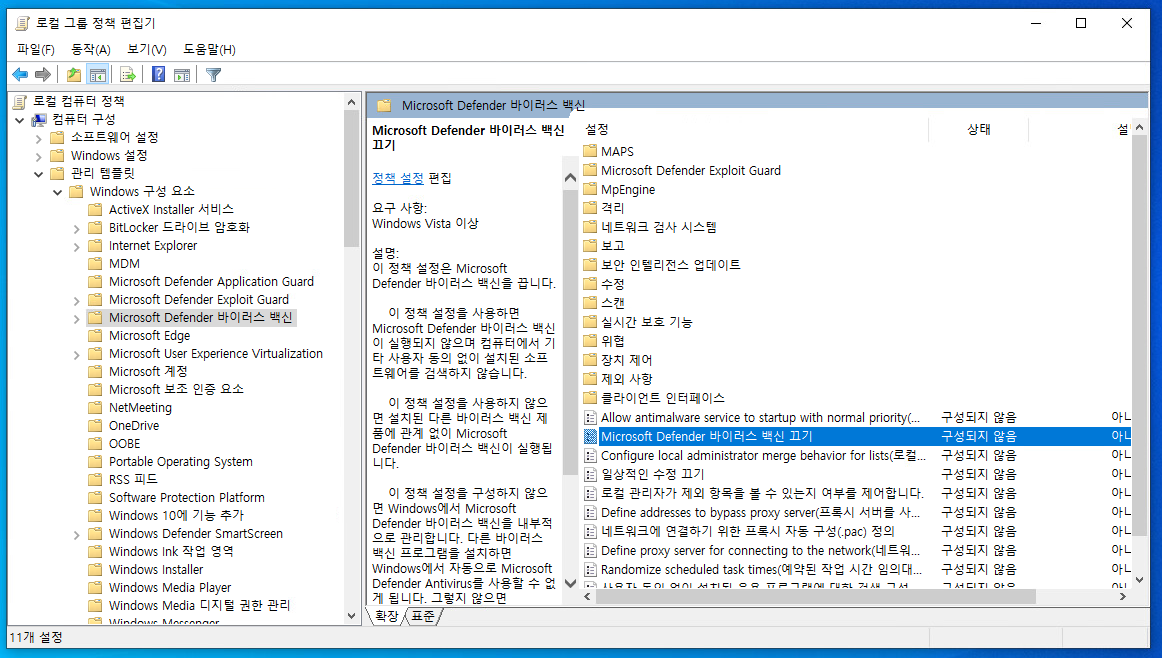1162x658 pixels.
Task: Click the tree pane vertical scrollbar thumb
Action: [351, 178]
